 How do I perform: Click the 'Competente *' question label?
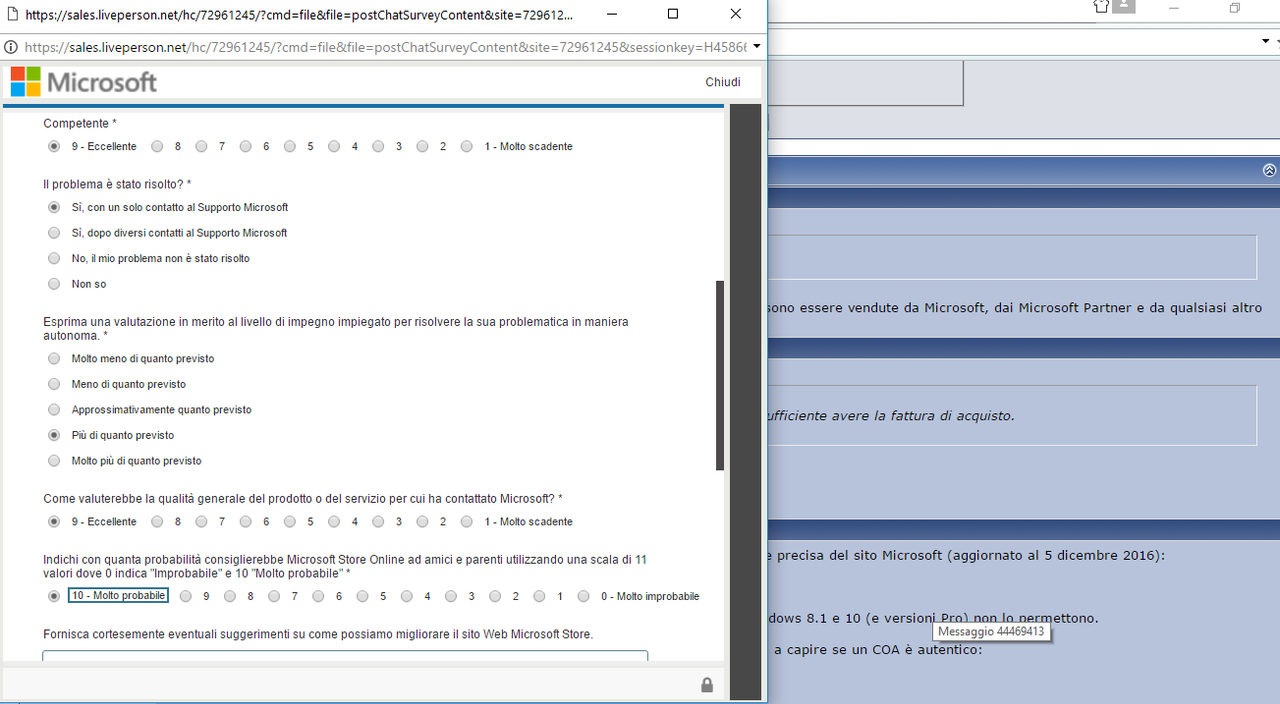tap(80, 123)
